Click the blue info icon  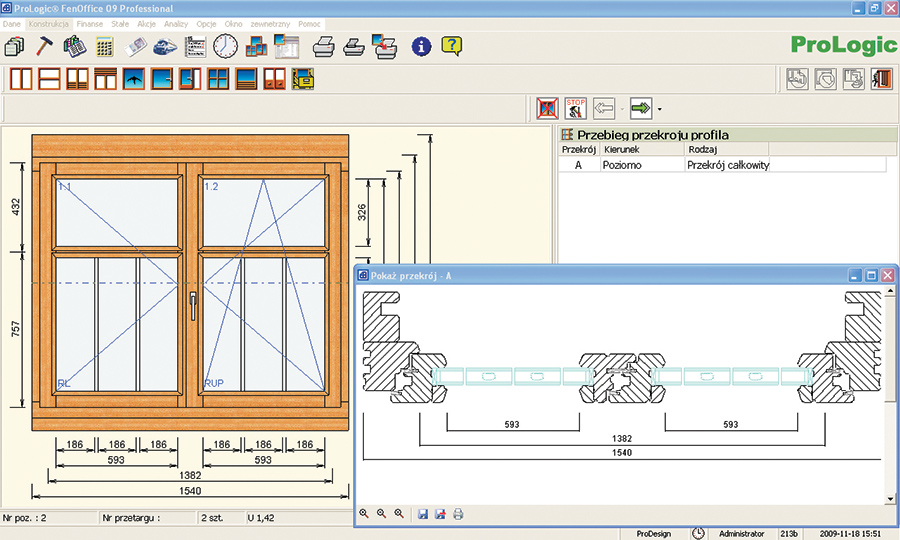[x=421, y=46]
